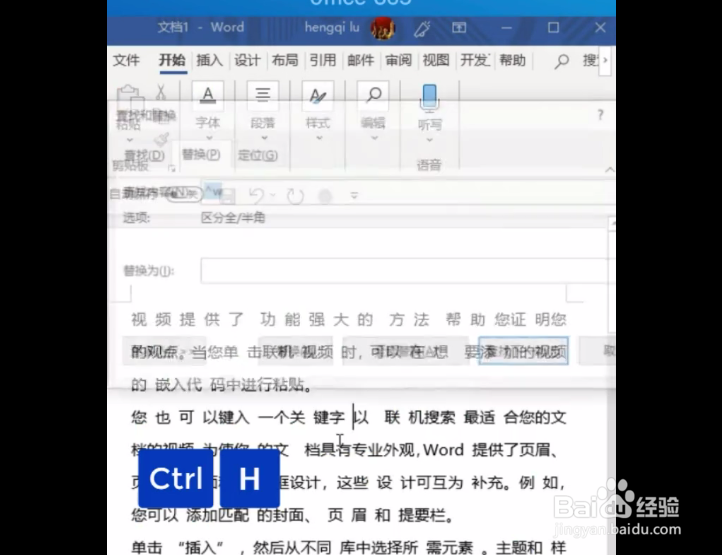Select the 查找(D) tab in the dialog
722x555 pixels.
(145, 155)
